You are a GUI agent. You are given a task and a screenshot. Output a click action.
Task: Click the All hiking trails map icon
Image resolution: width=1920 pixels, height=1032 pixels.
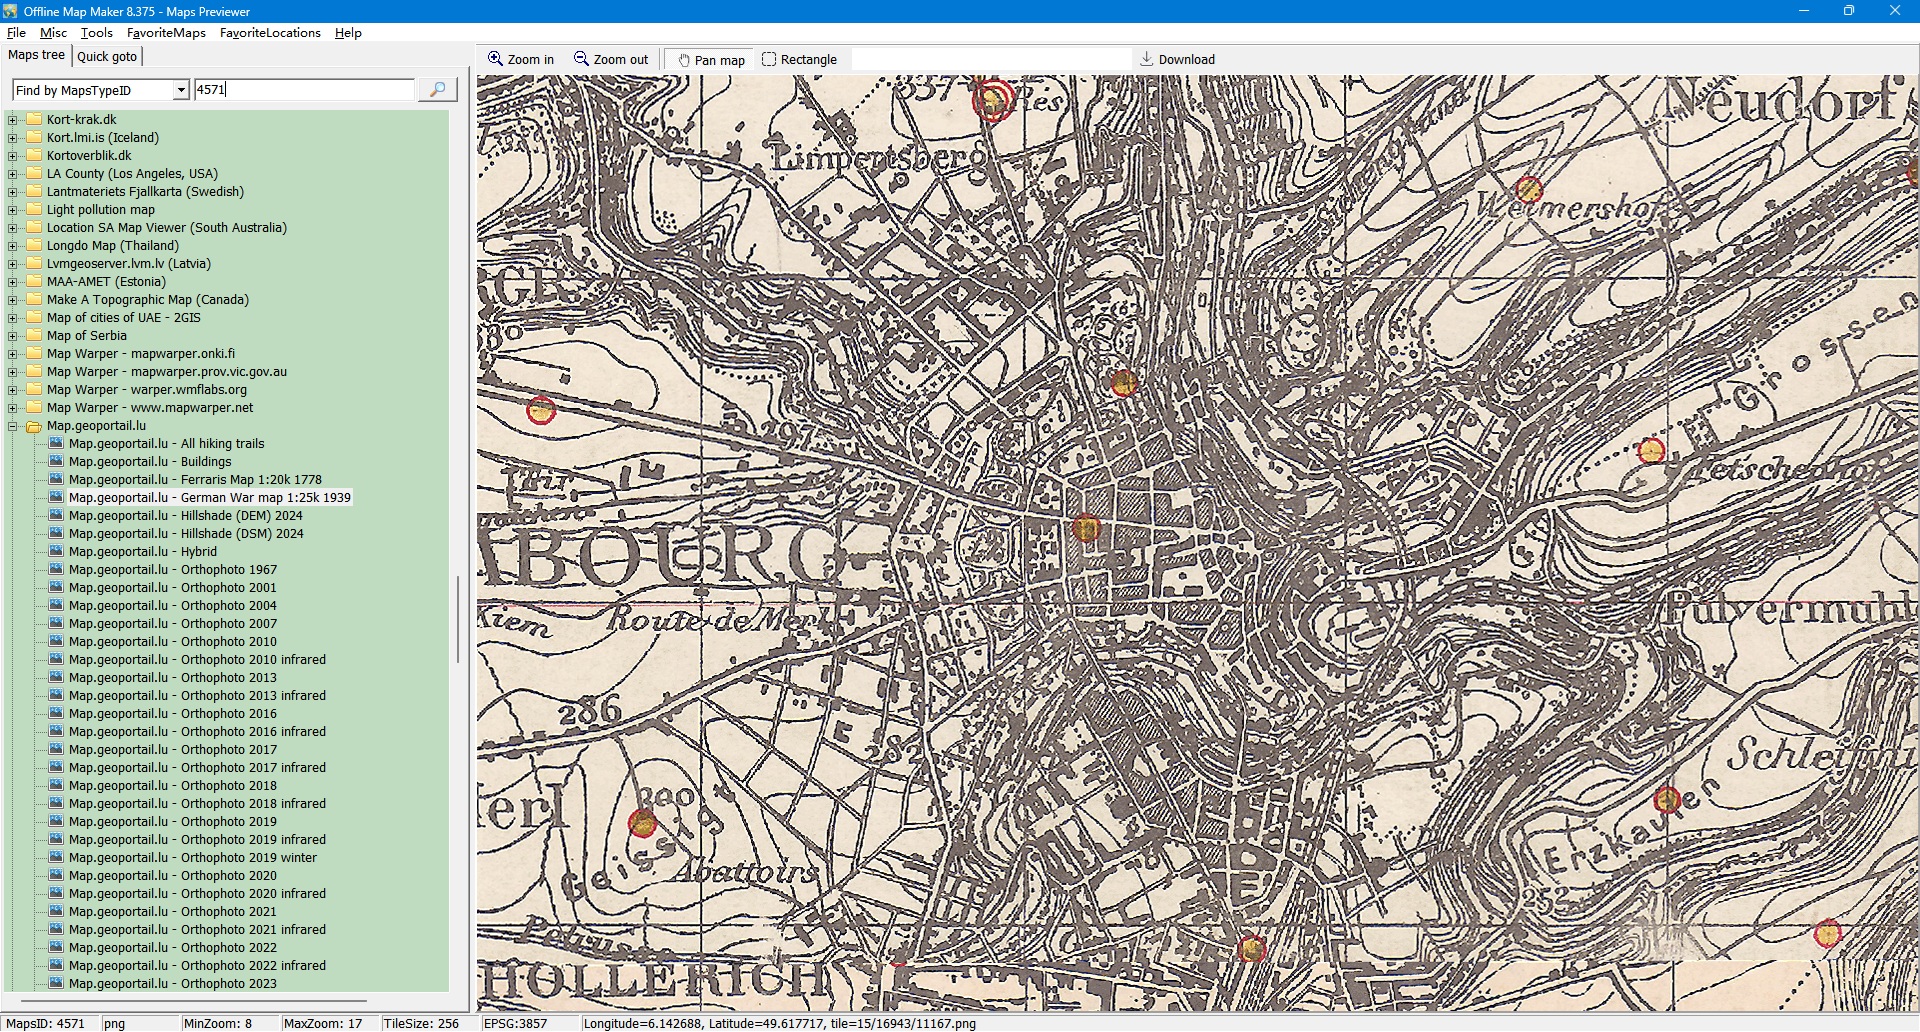(x=56, y=444)
